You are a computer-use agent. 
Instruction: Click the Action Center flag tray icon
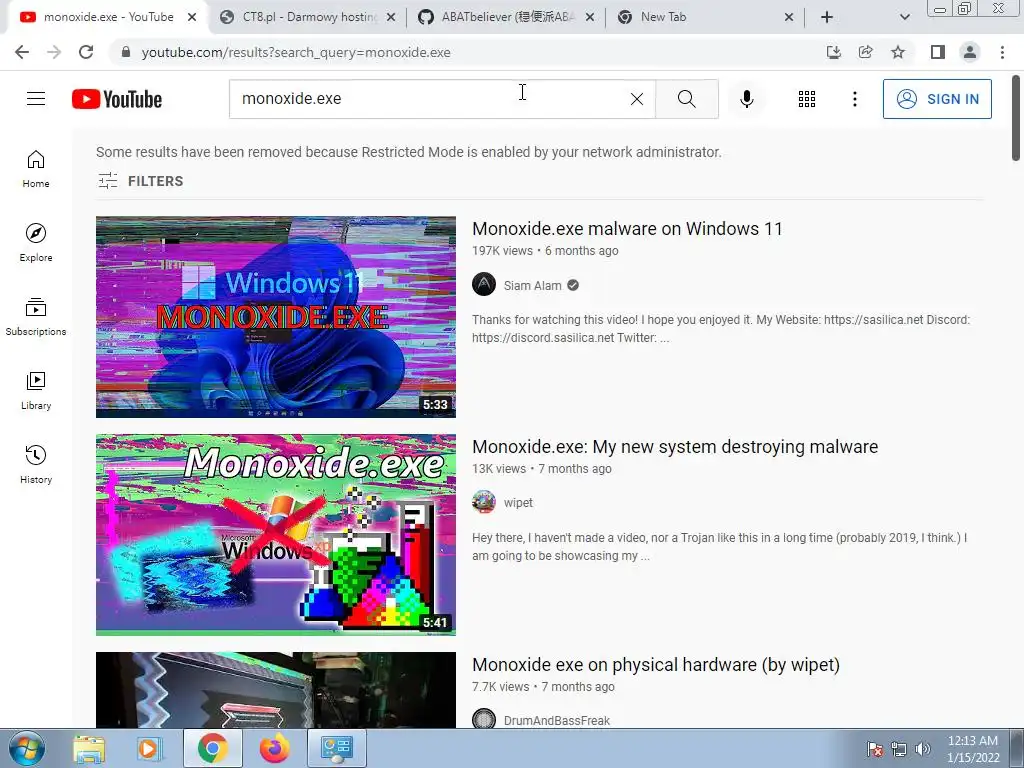[x=874, y=749]
